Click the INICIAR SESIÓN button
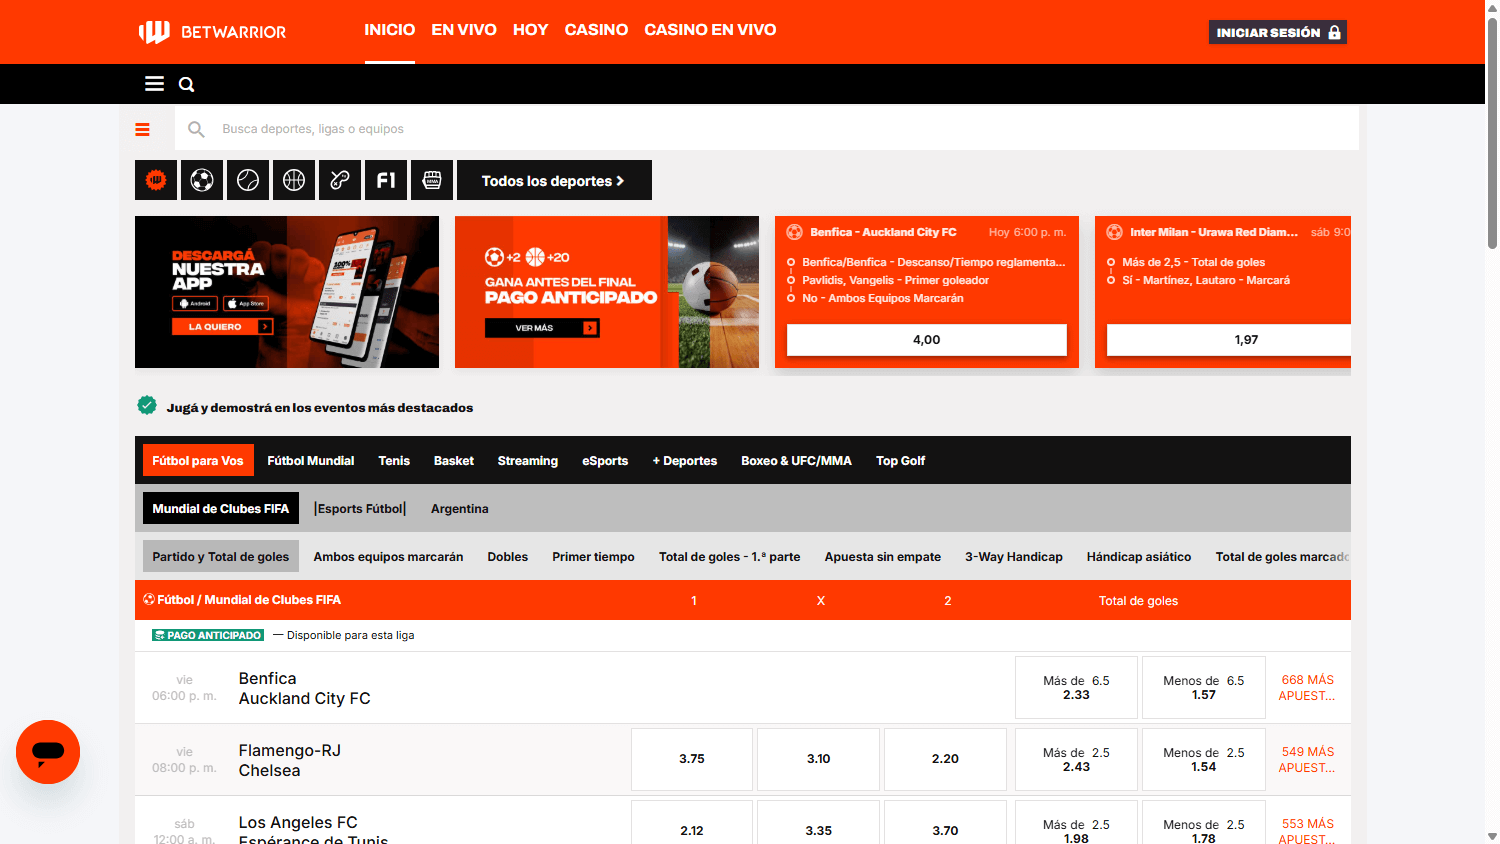 point(1277,31)
